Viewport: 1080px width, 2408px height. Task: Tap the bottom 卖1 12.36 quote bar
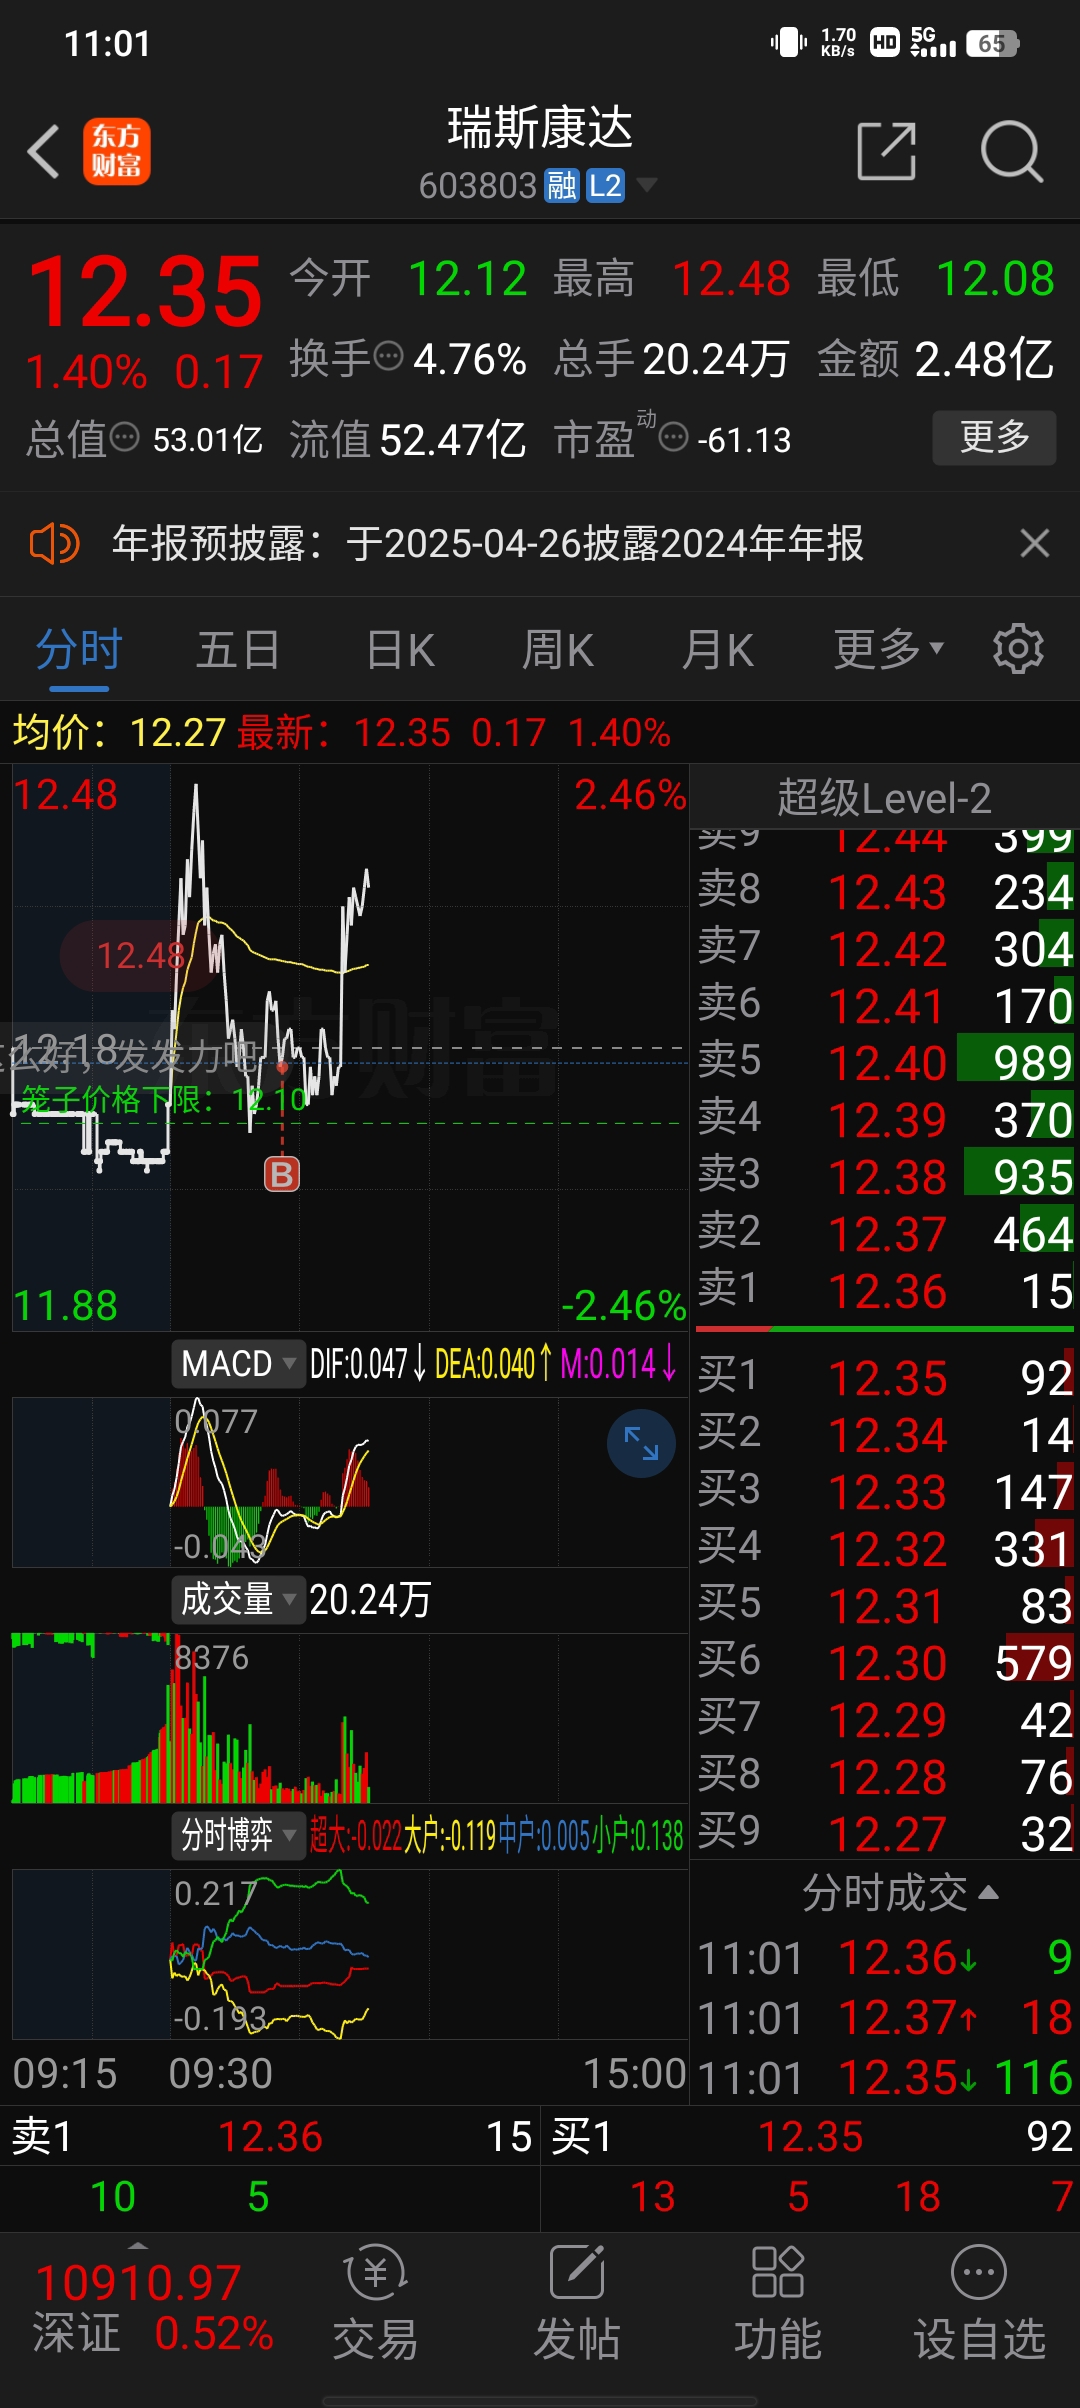click(x=270, y=2137)
